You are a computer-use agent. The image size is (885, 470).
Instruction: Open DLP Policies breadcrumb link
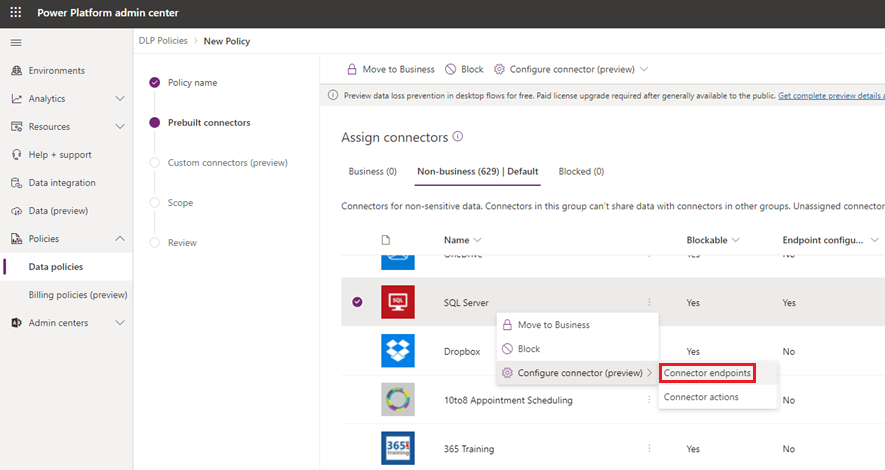pyautogui.click(x=163, y=41)
